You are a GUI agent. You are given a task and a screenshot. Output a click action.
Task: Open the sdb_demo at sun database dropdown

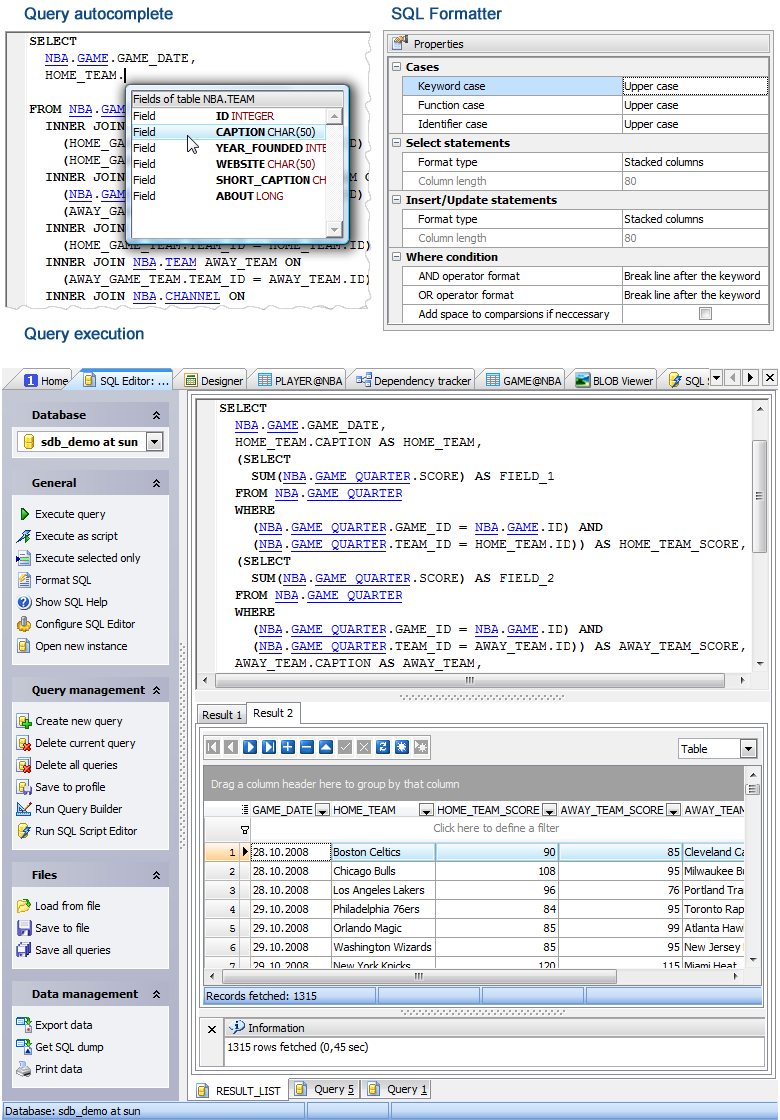tap(154, 442)
